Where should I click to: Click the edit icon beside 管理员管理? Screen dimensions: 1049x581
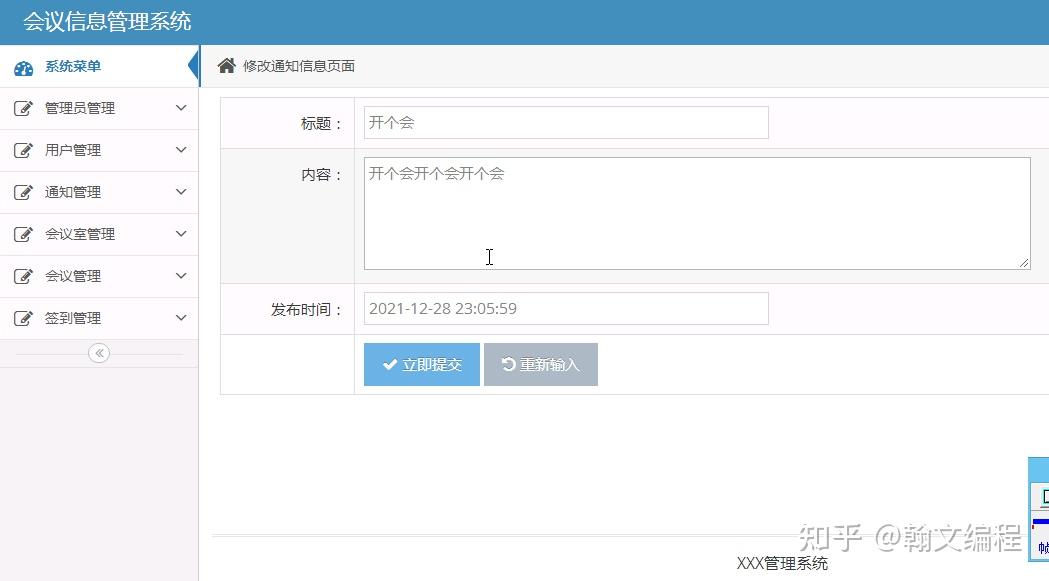(x=25, y=108)
